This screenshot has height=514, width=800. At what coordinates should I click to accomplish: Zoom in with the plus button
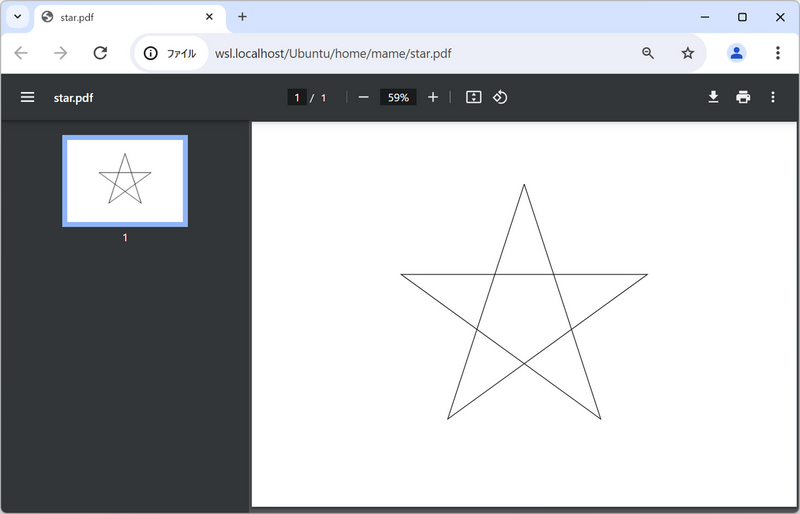433,97
